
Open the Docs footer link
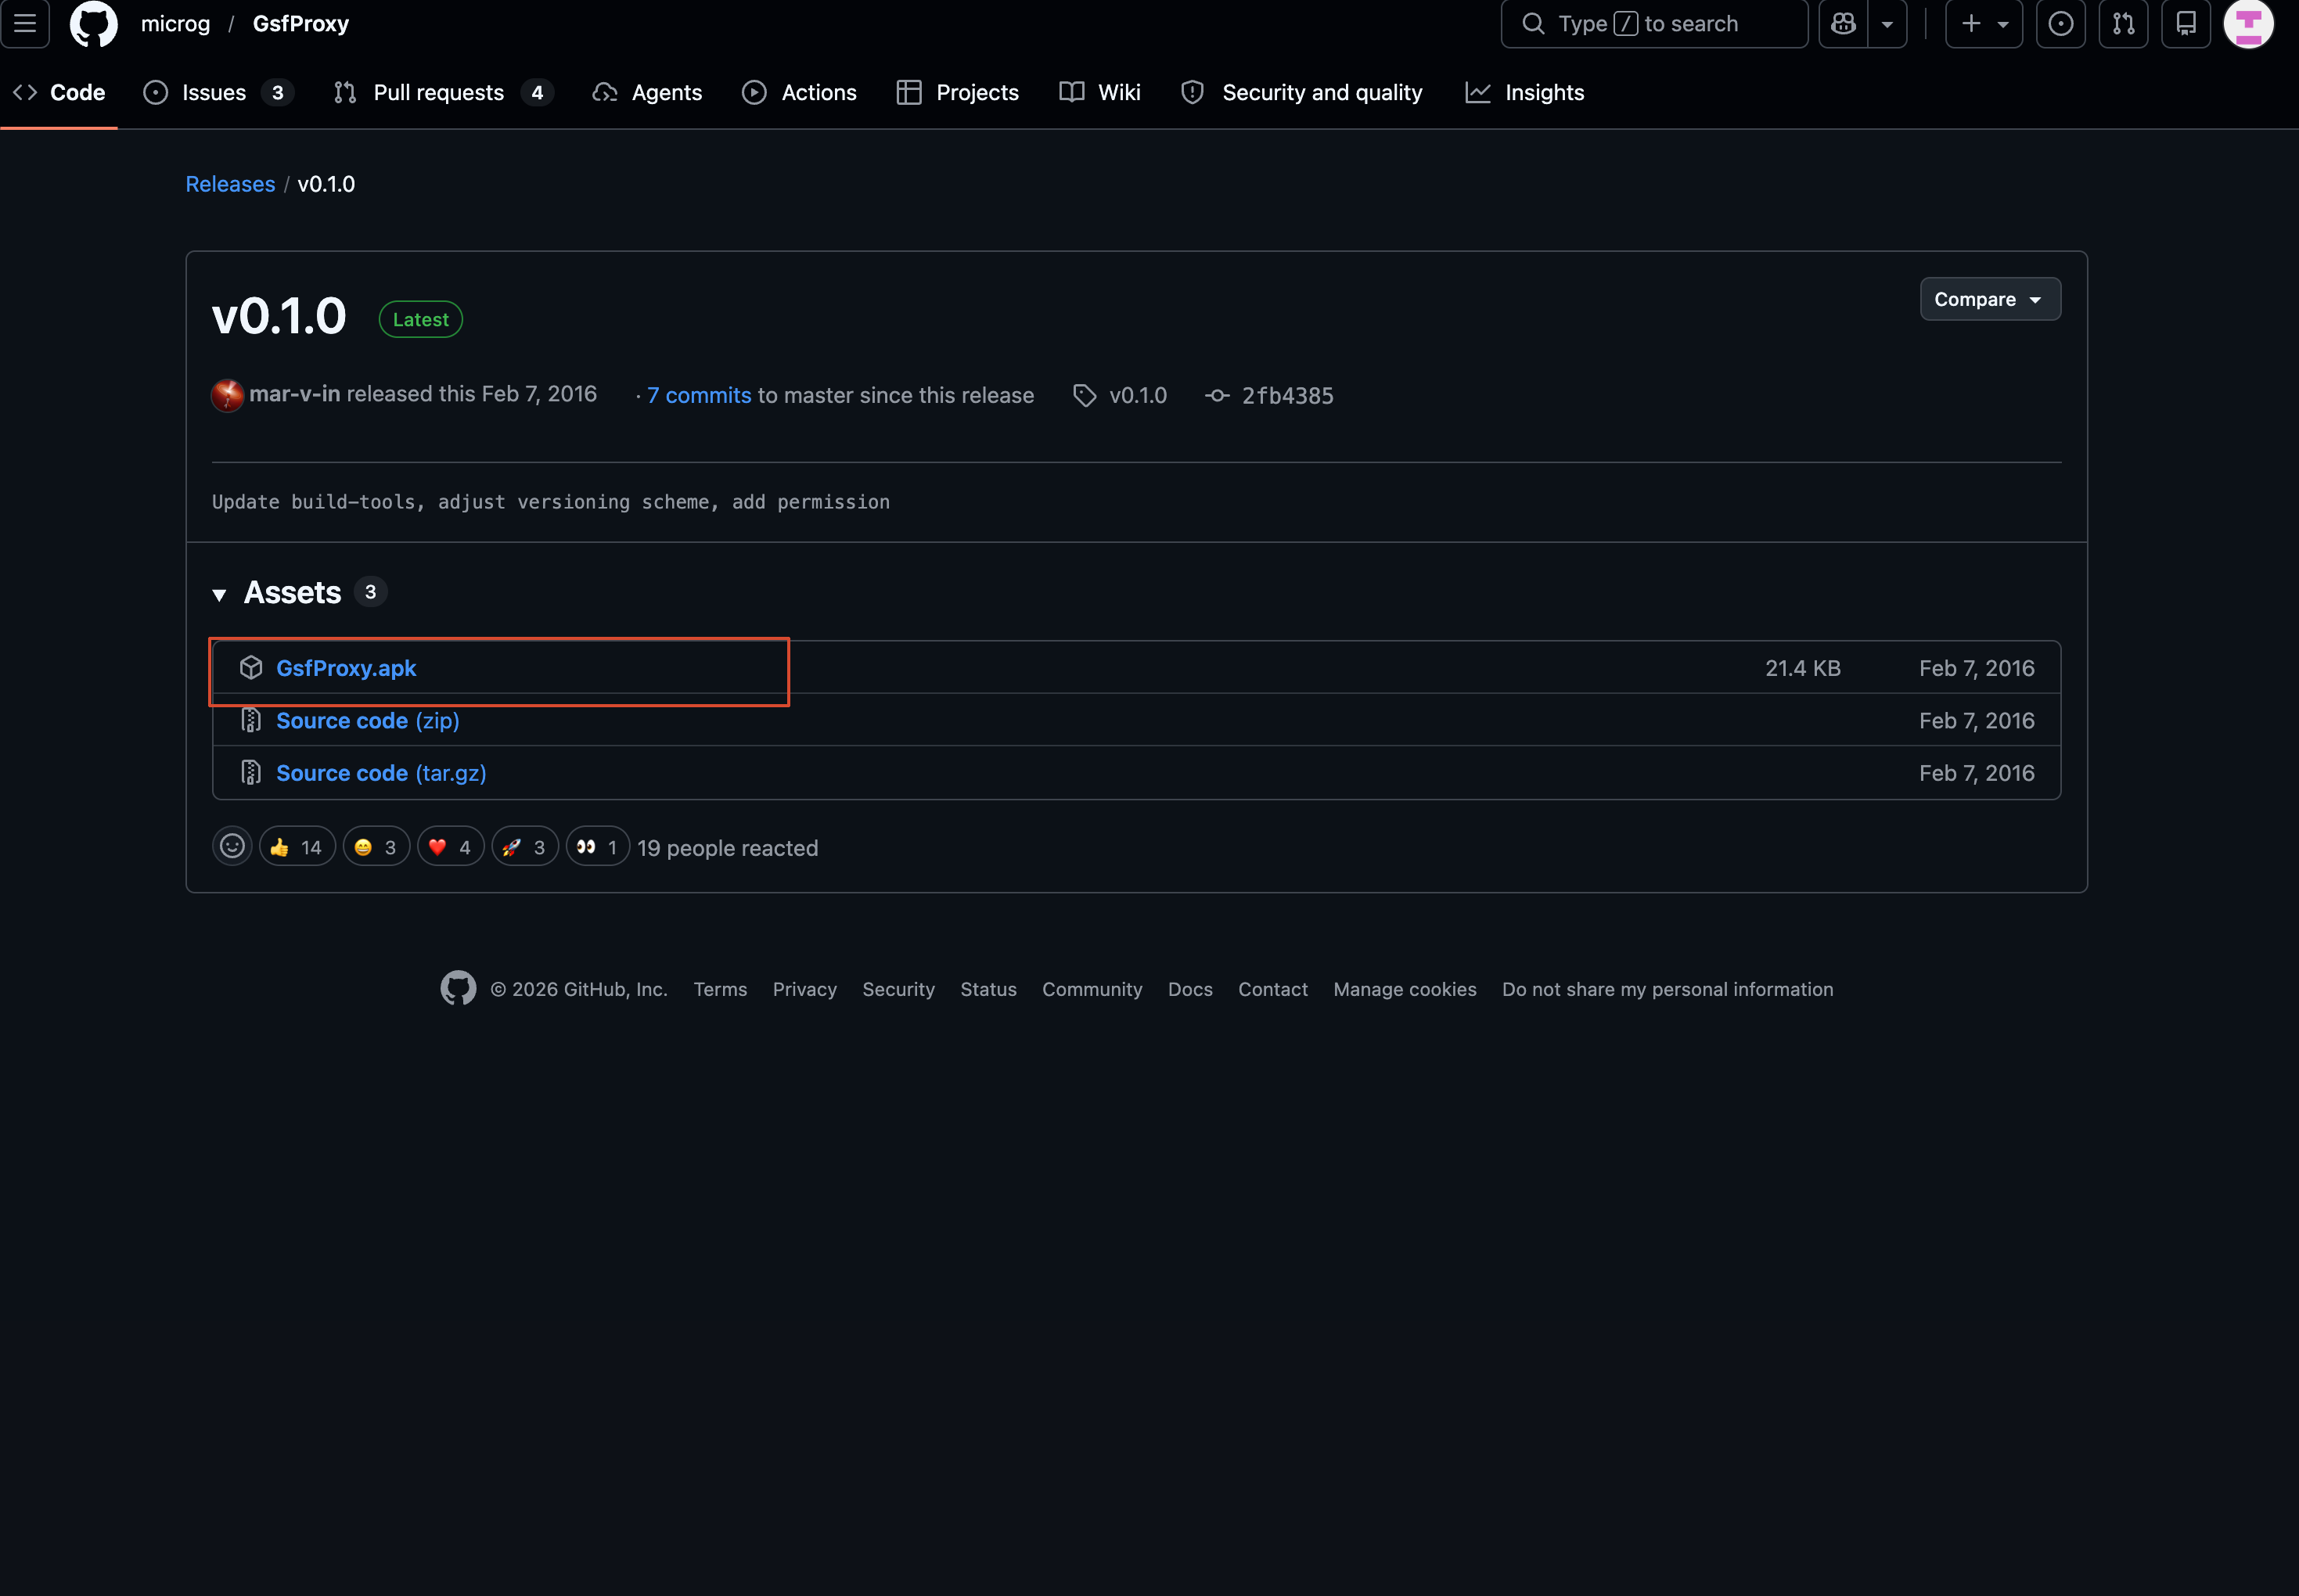click(x=1190, y=990)
